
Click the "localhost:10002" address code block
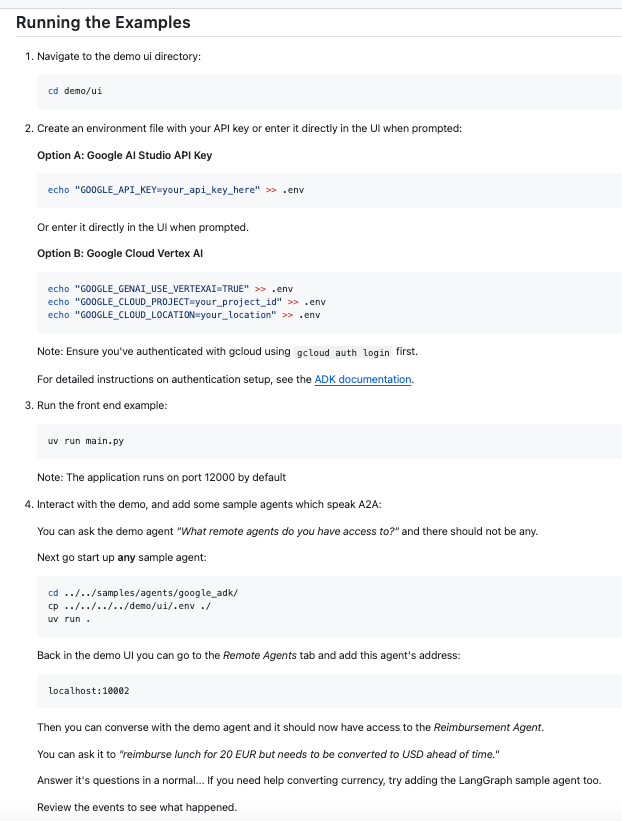[x=88, y=691]
